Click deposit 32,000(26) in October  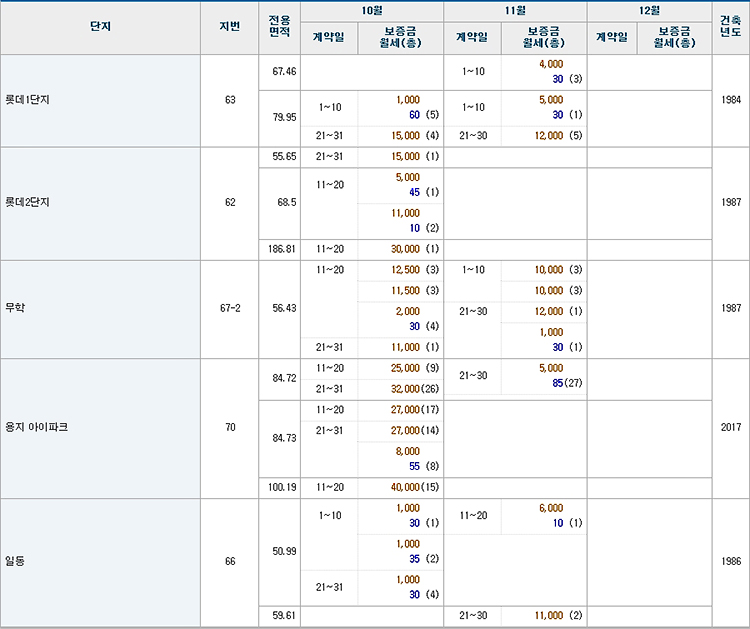coord(415,389)
